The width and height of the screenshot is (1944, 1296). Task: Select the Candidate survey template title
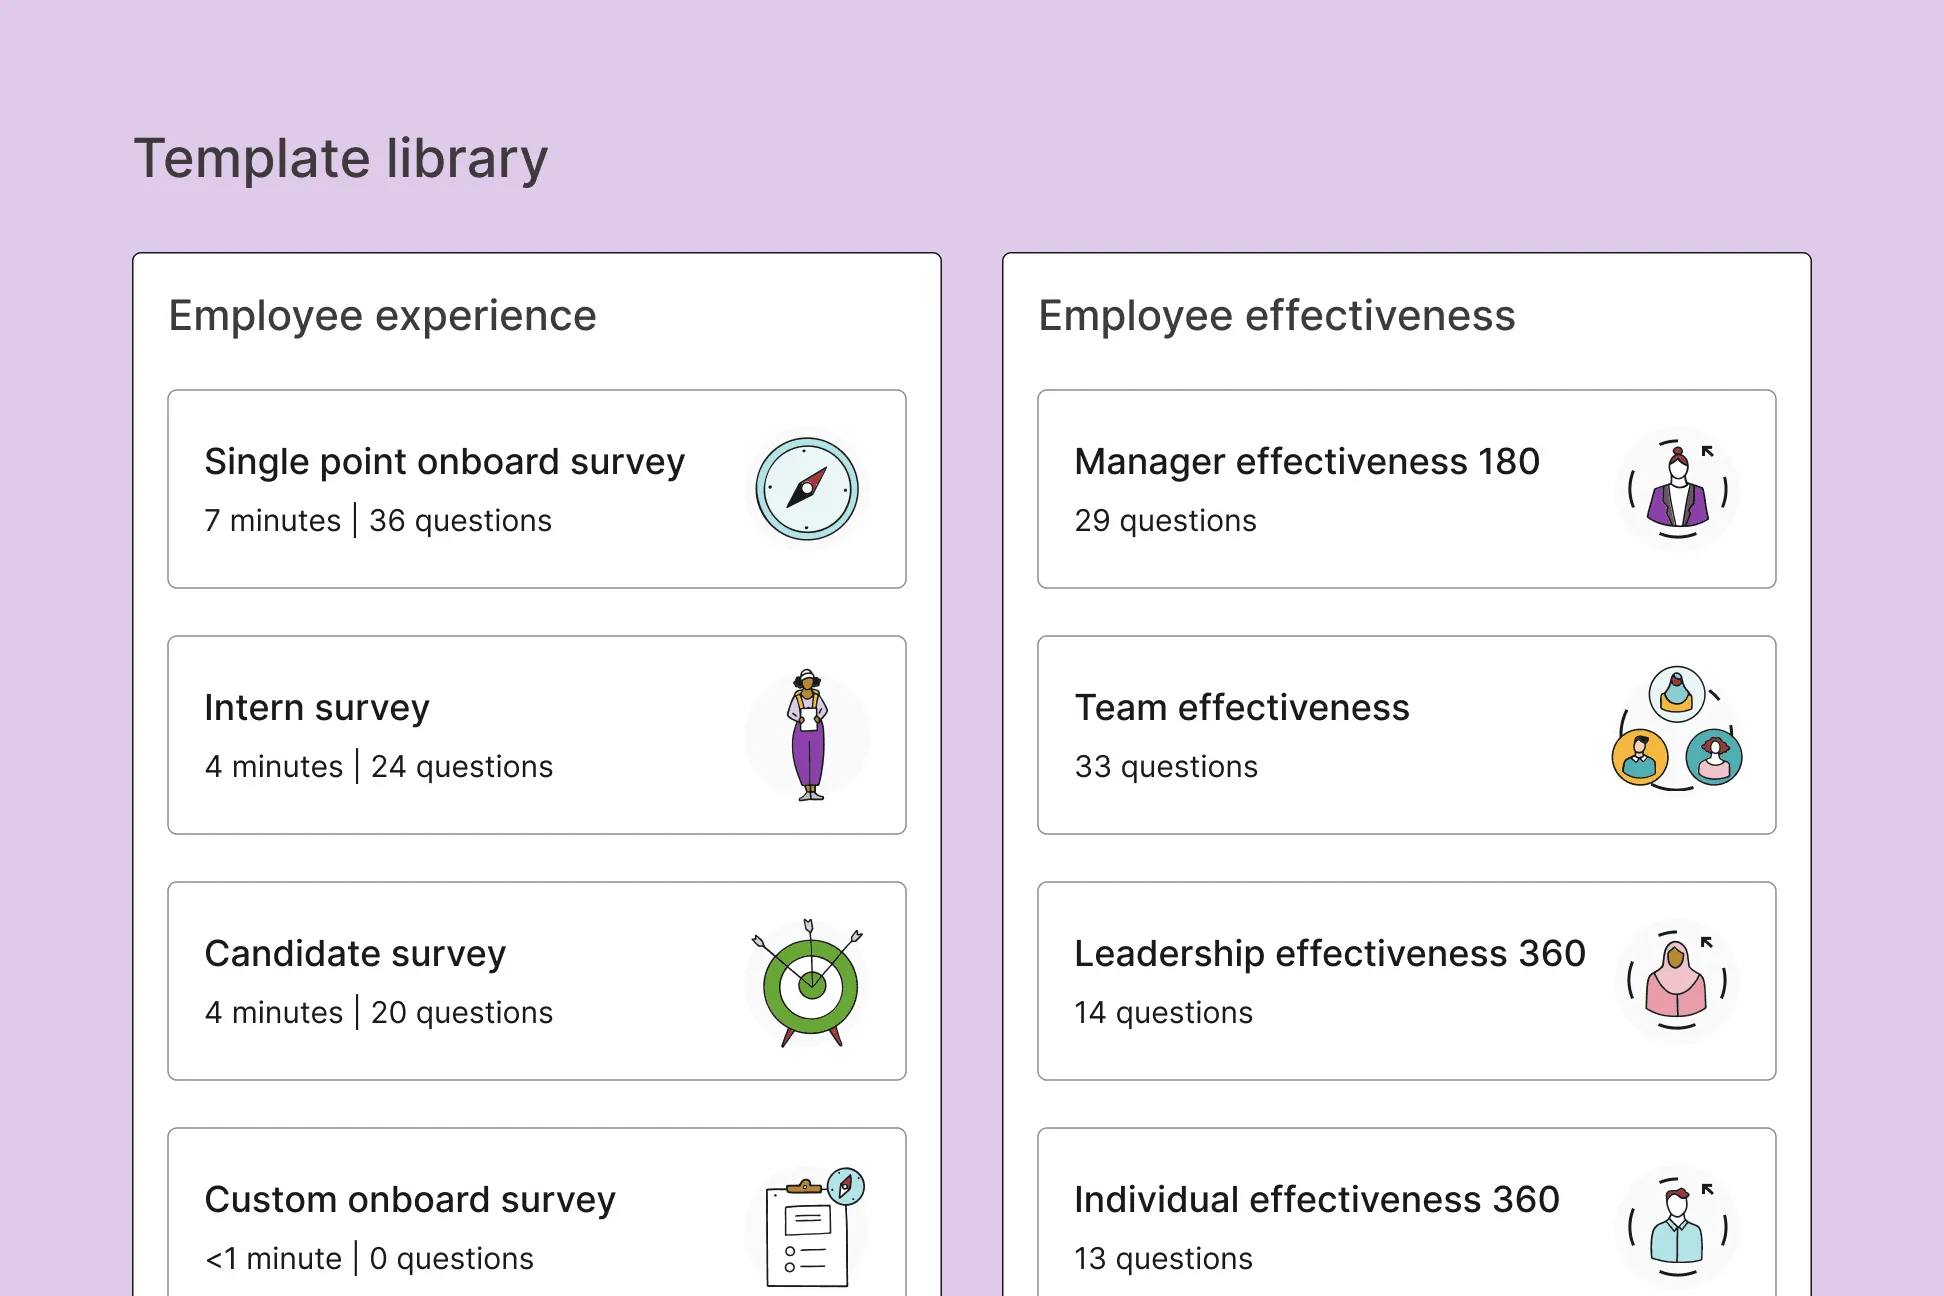[x=355, y=954]
